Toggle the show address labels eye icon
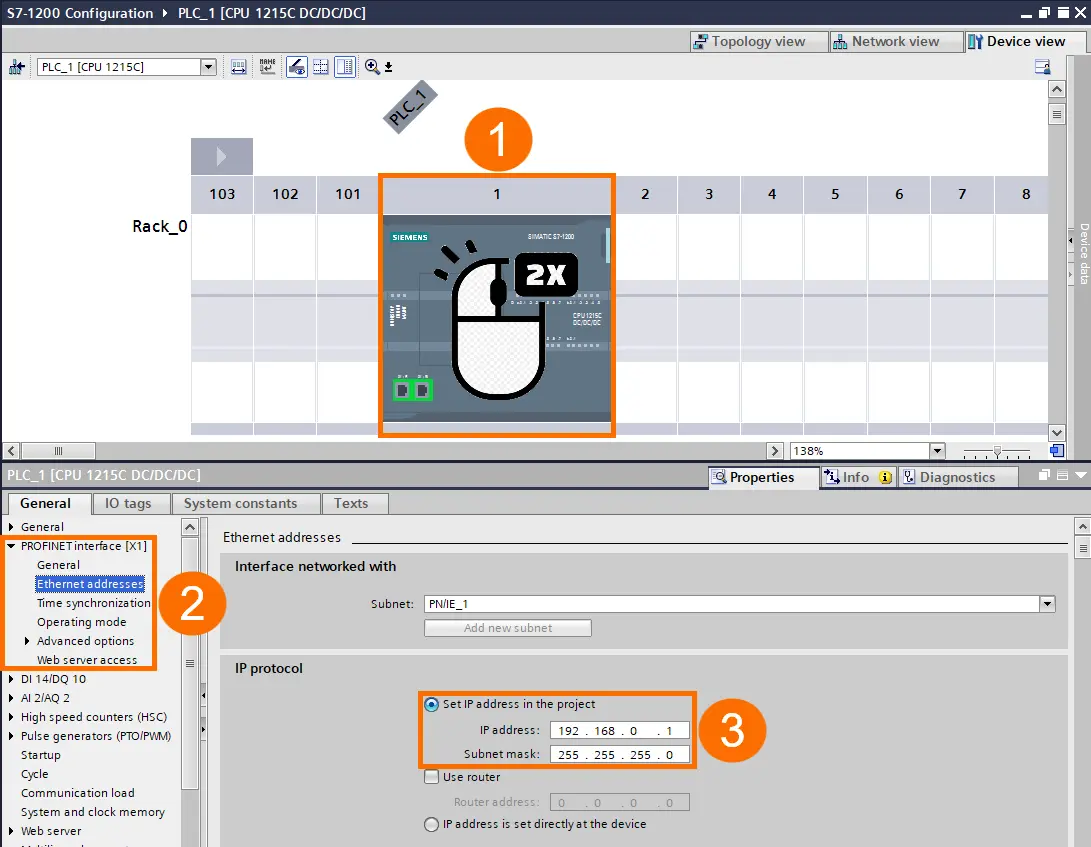This screenshot has width=1091, height=847. pos(297,66)
